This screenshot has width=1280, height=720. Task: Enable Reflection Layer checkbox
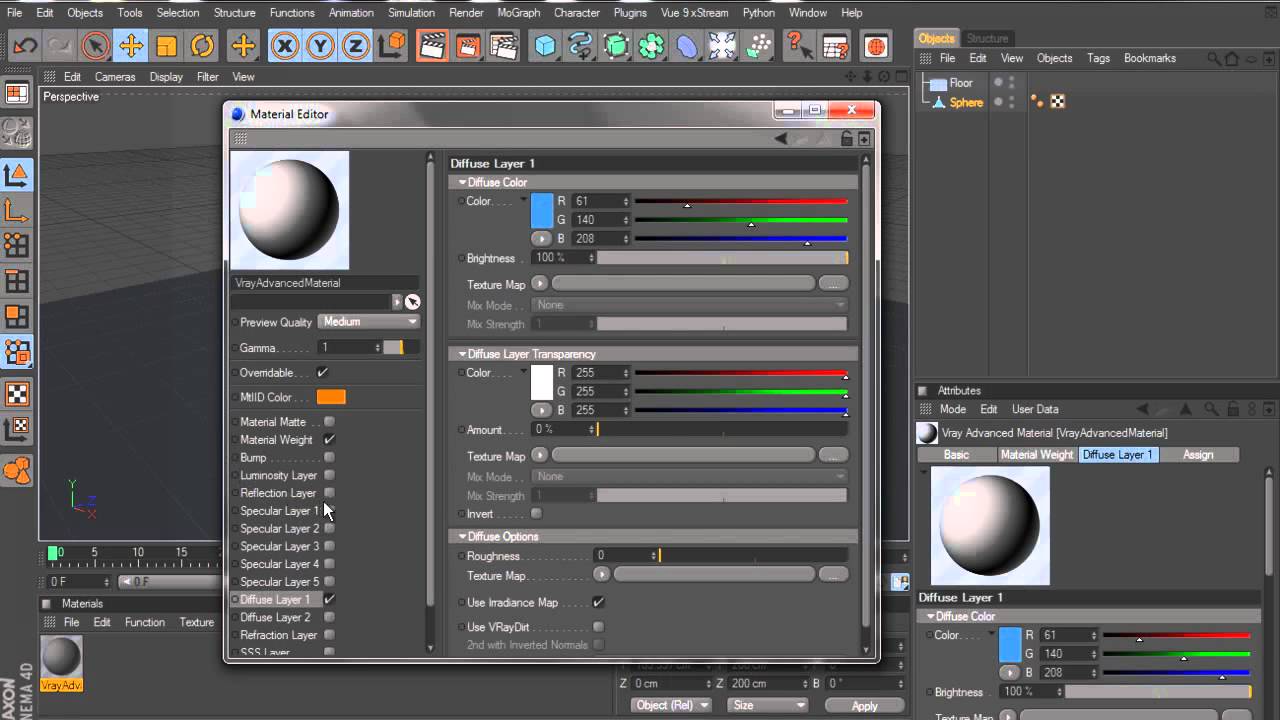coord(329,493)
